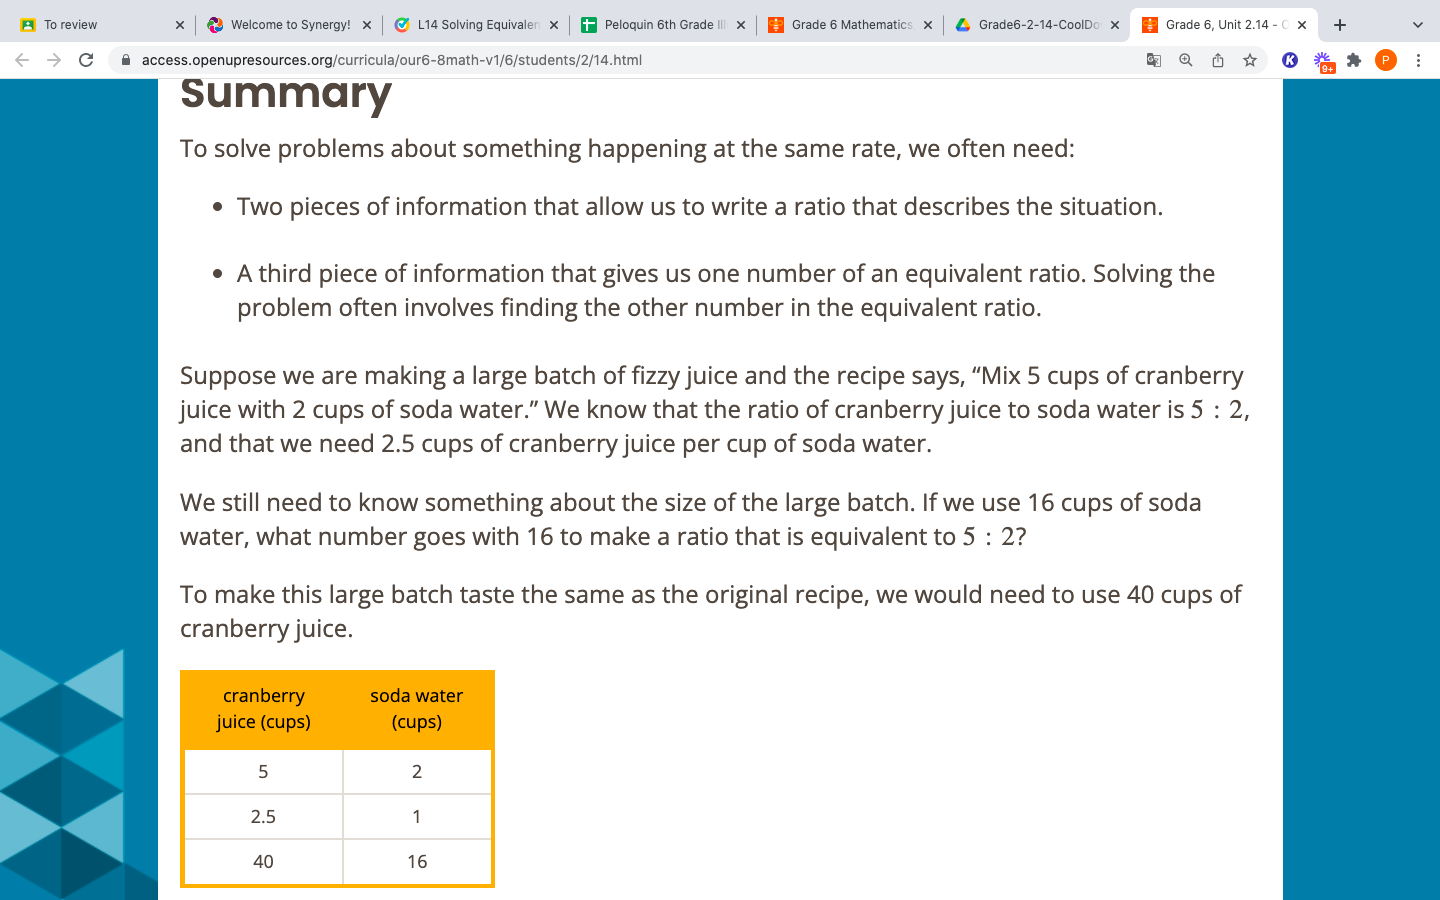1440x900 pixels.
Task: Switch to the "Welcome to Synergy!" tab
Action: tap(282, 25)
